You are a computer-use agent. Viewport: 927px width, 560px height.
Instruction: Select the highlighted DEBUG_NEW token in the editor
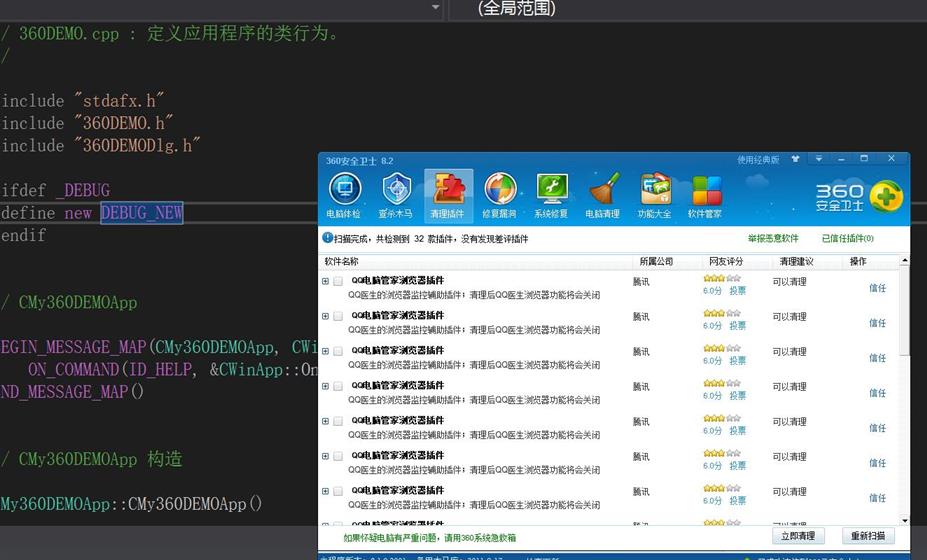142,212
